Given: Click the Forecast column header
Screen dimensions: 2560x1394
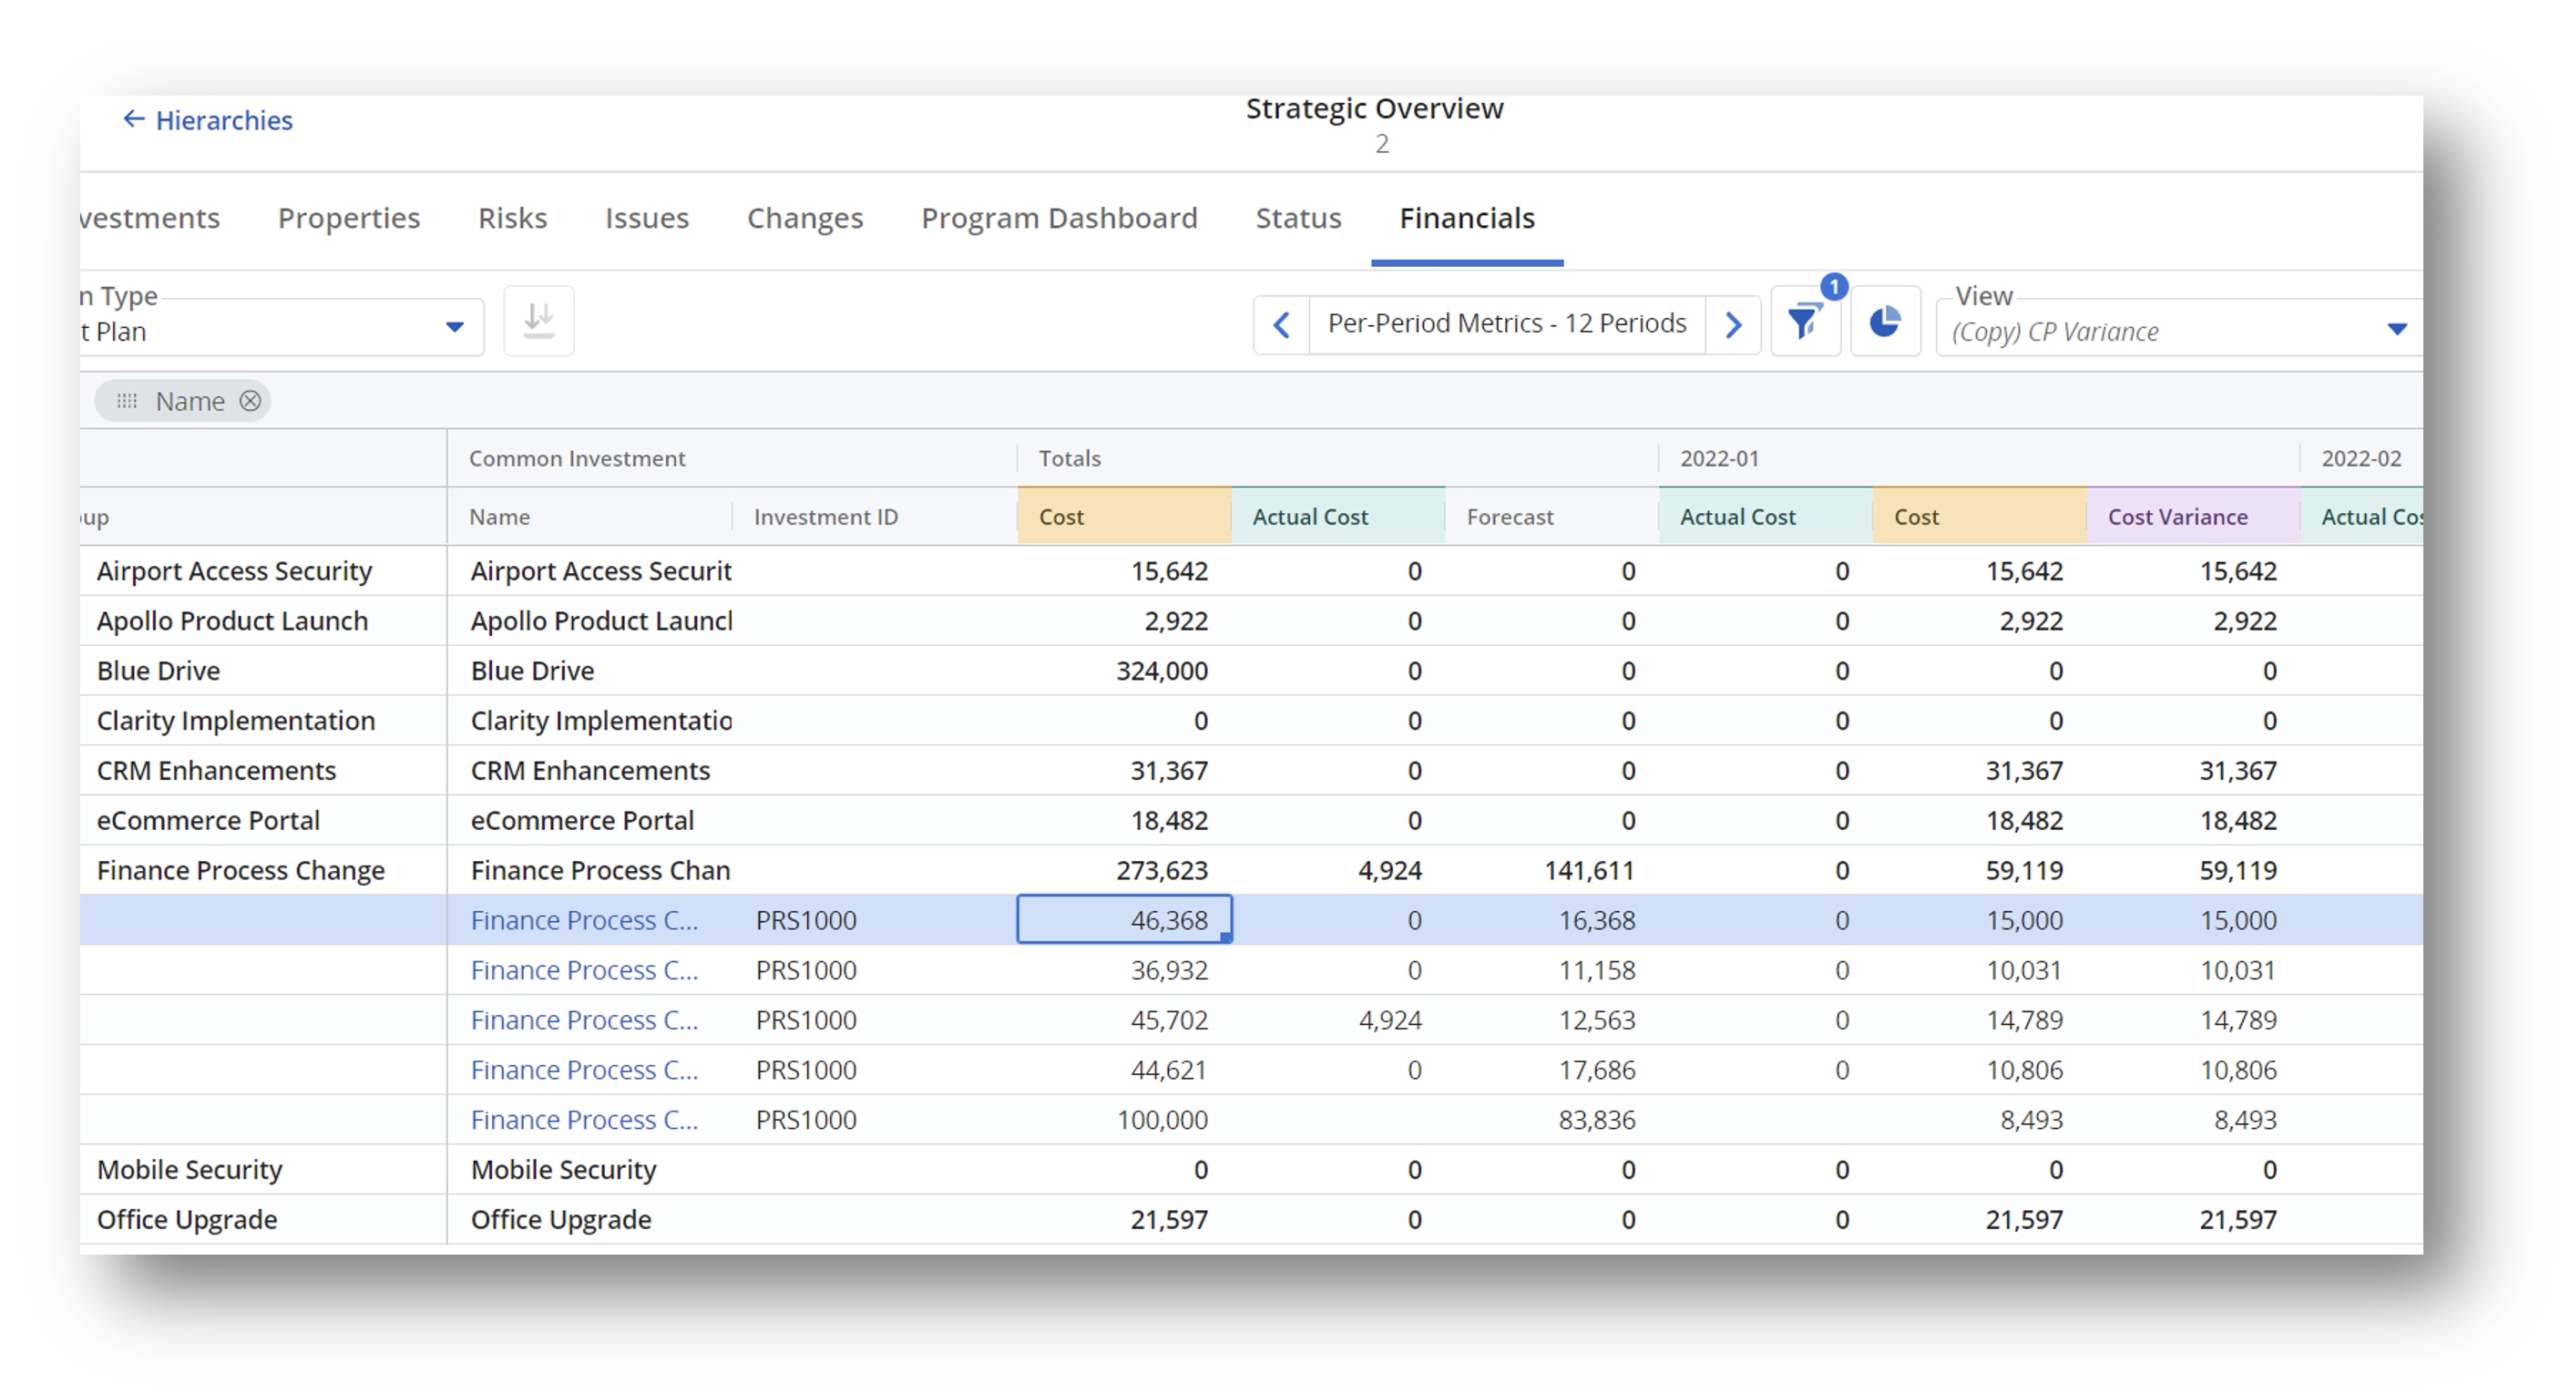Looking at the screenshot, I should [1552, 516].
